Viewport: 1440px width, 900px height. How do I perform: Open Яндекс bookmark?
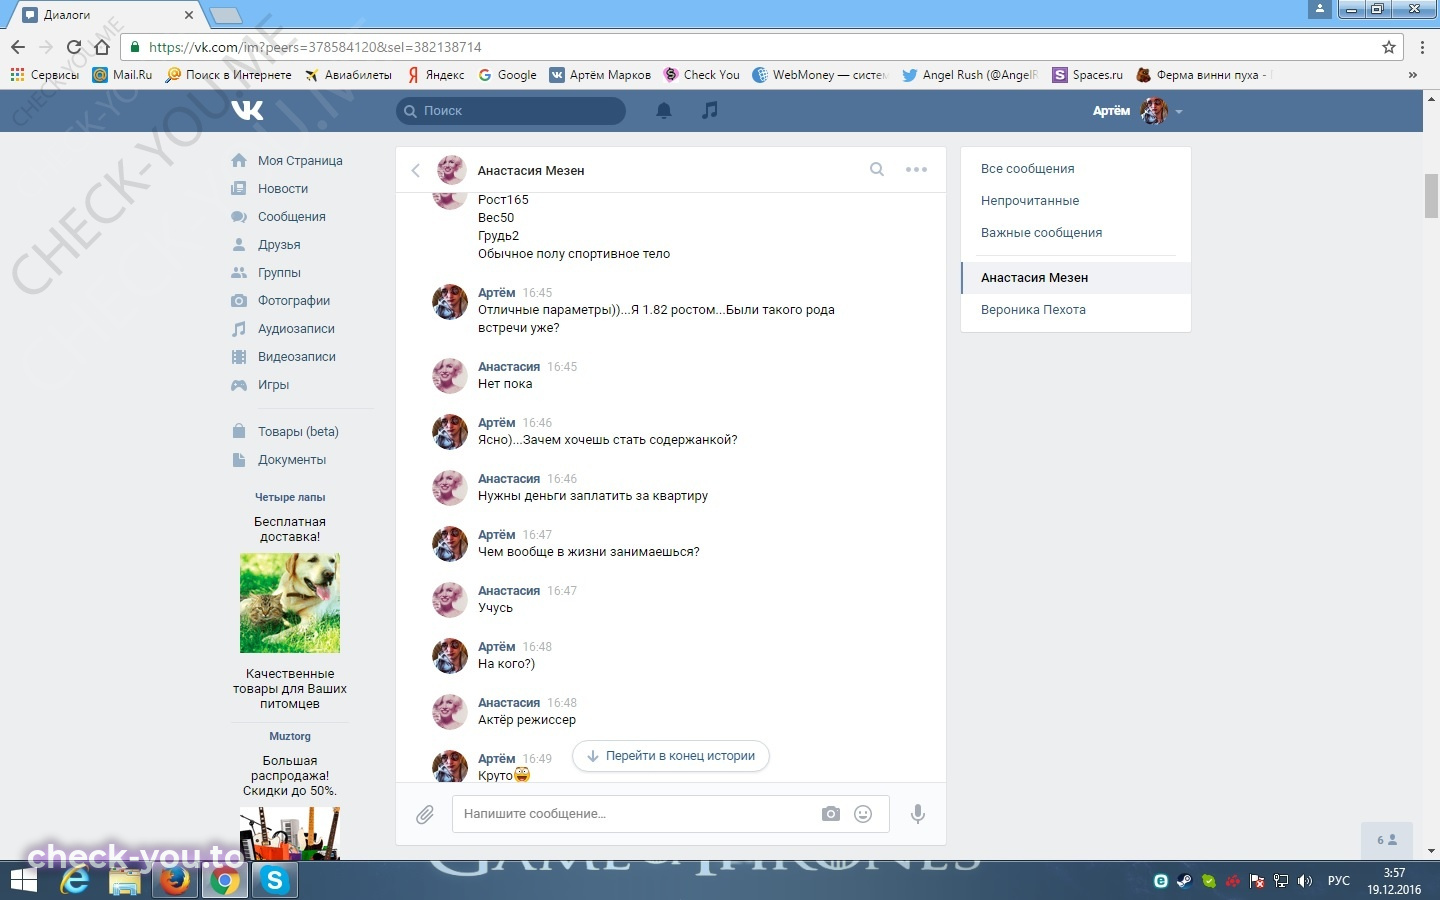pos(436,75)
